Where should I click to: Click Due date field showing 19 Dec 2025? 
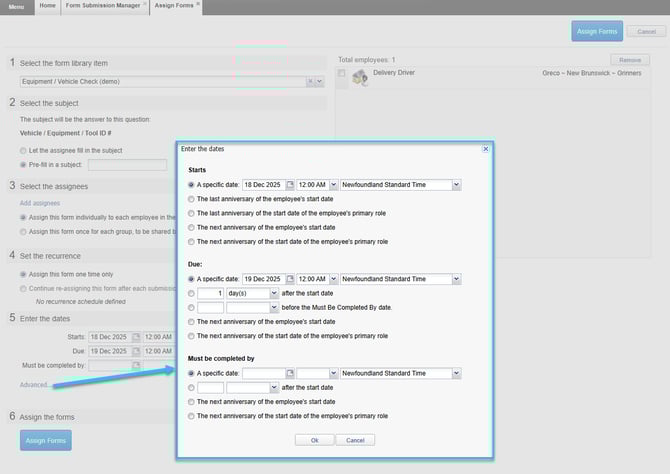point(264,279)
